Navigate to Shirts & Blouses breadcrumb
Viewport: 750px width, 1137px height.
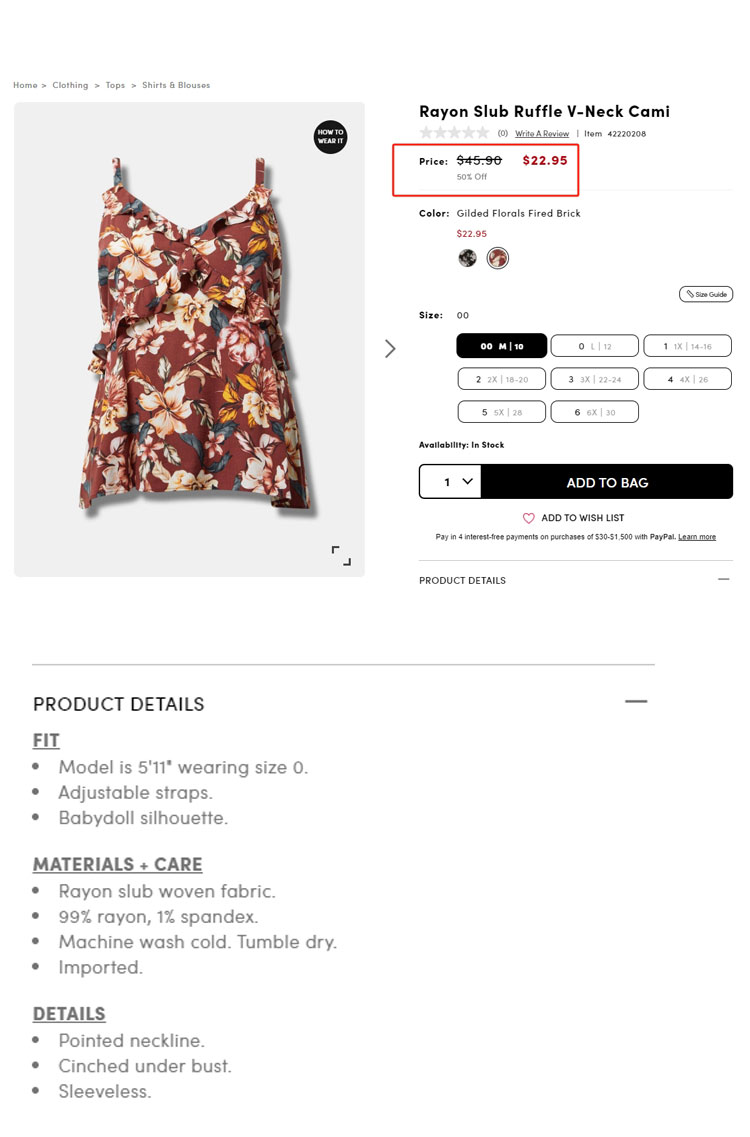(176, 85)
